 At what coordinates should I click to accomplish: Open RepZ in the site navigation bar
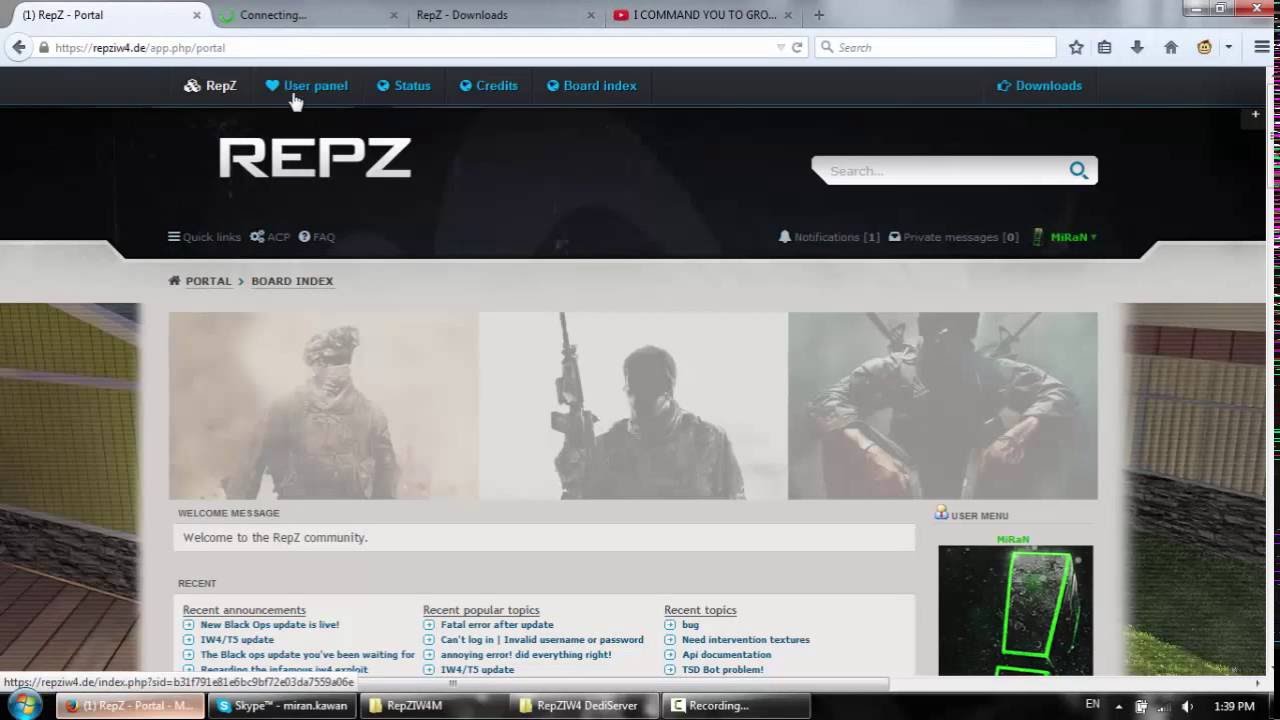coord(210,86)
